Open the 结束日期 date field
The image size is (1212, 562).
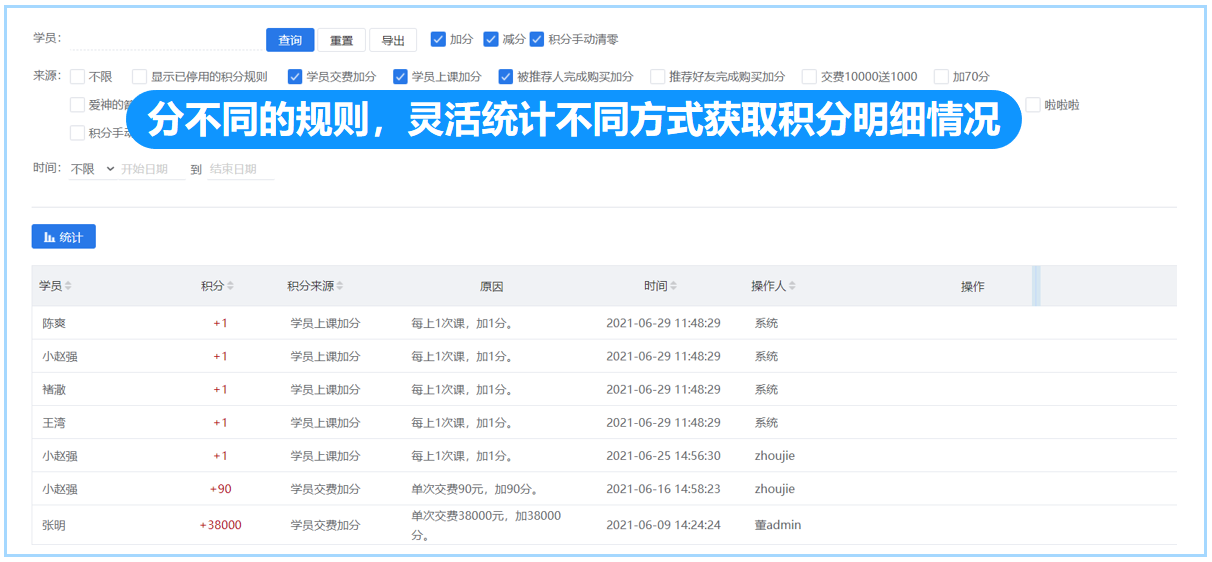coord(238,169)
